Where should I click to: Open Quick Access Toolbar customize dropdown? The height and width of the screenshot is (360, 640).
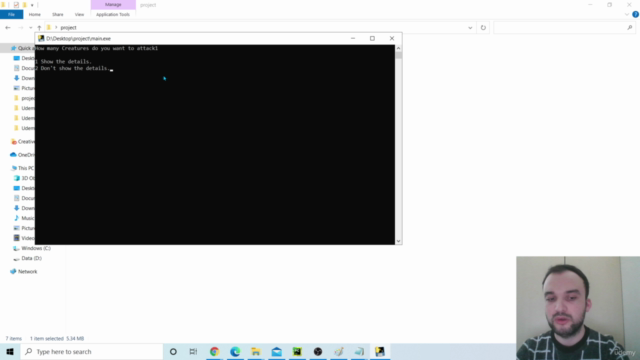click(x=32, y=5)
